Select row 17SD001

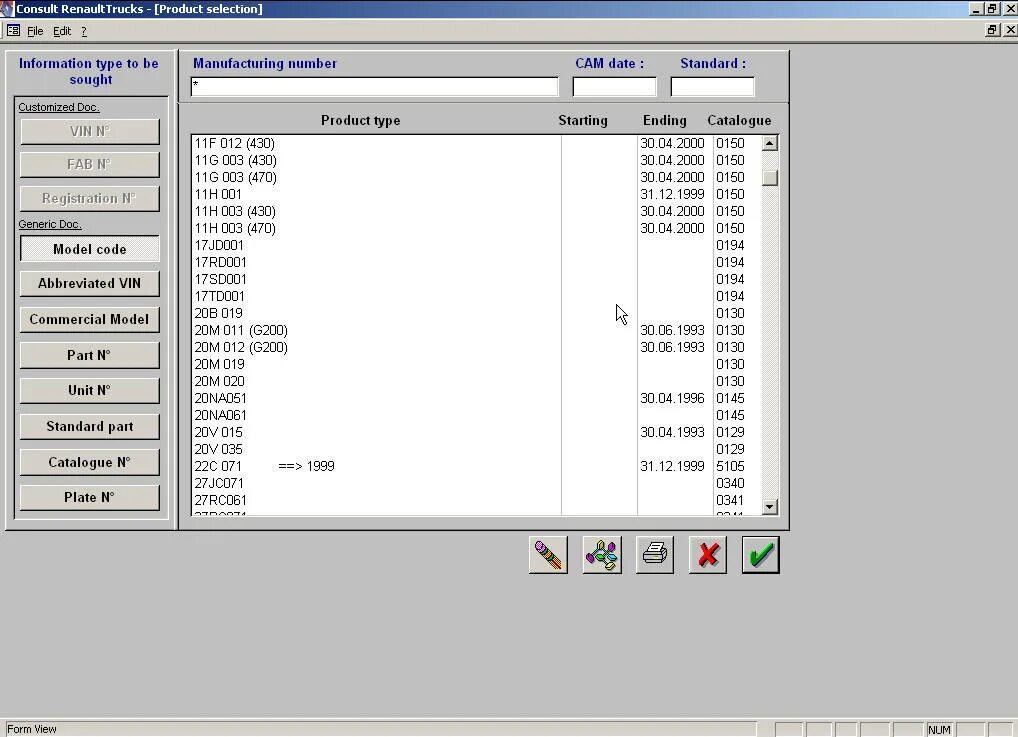coord(476,279)
